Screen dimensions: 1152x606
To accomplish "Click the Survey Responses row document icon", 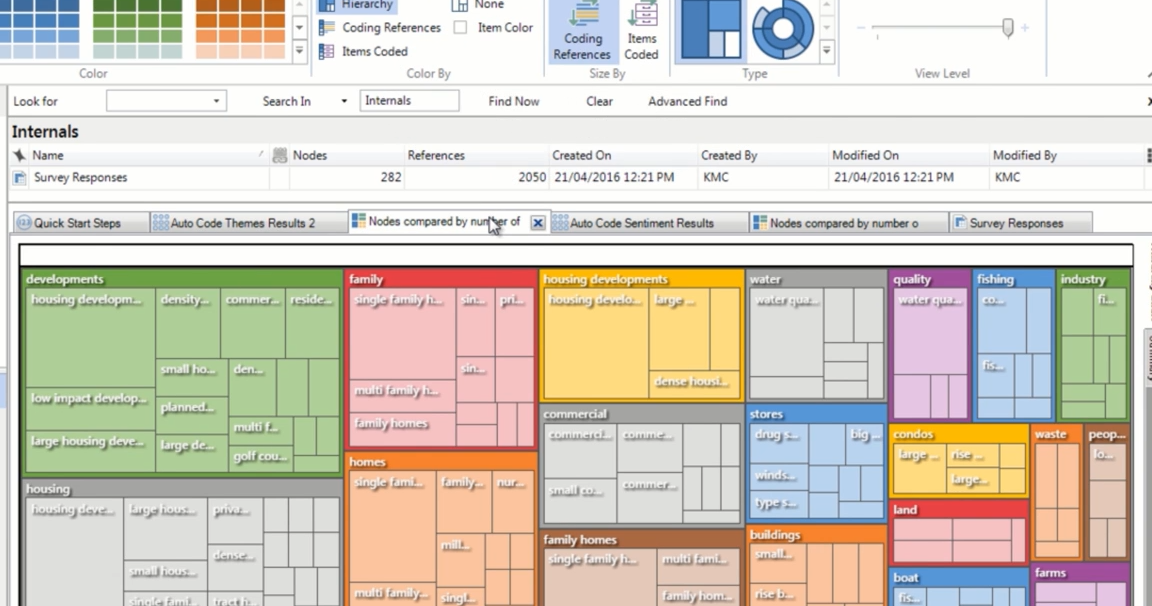I will pyautogui.click(x=20, y=178).
